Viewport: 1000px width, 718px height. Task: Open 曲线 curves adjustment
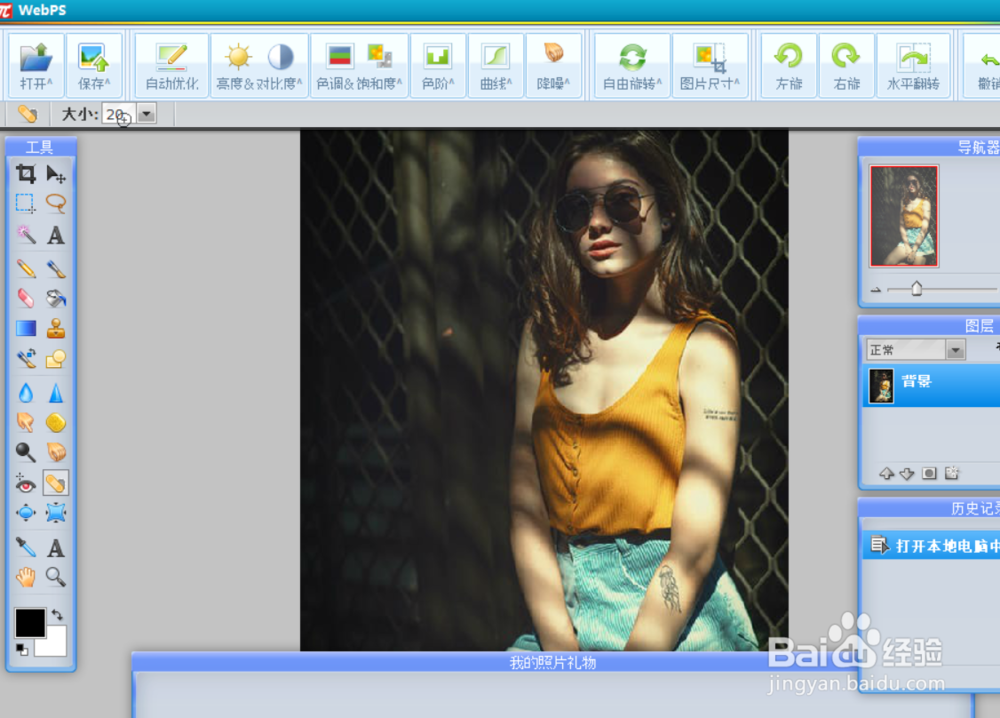(x=496, y=66)
